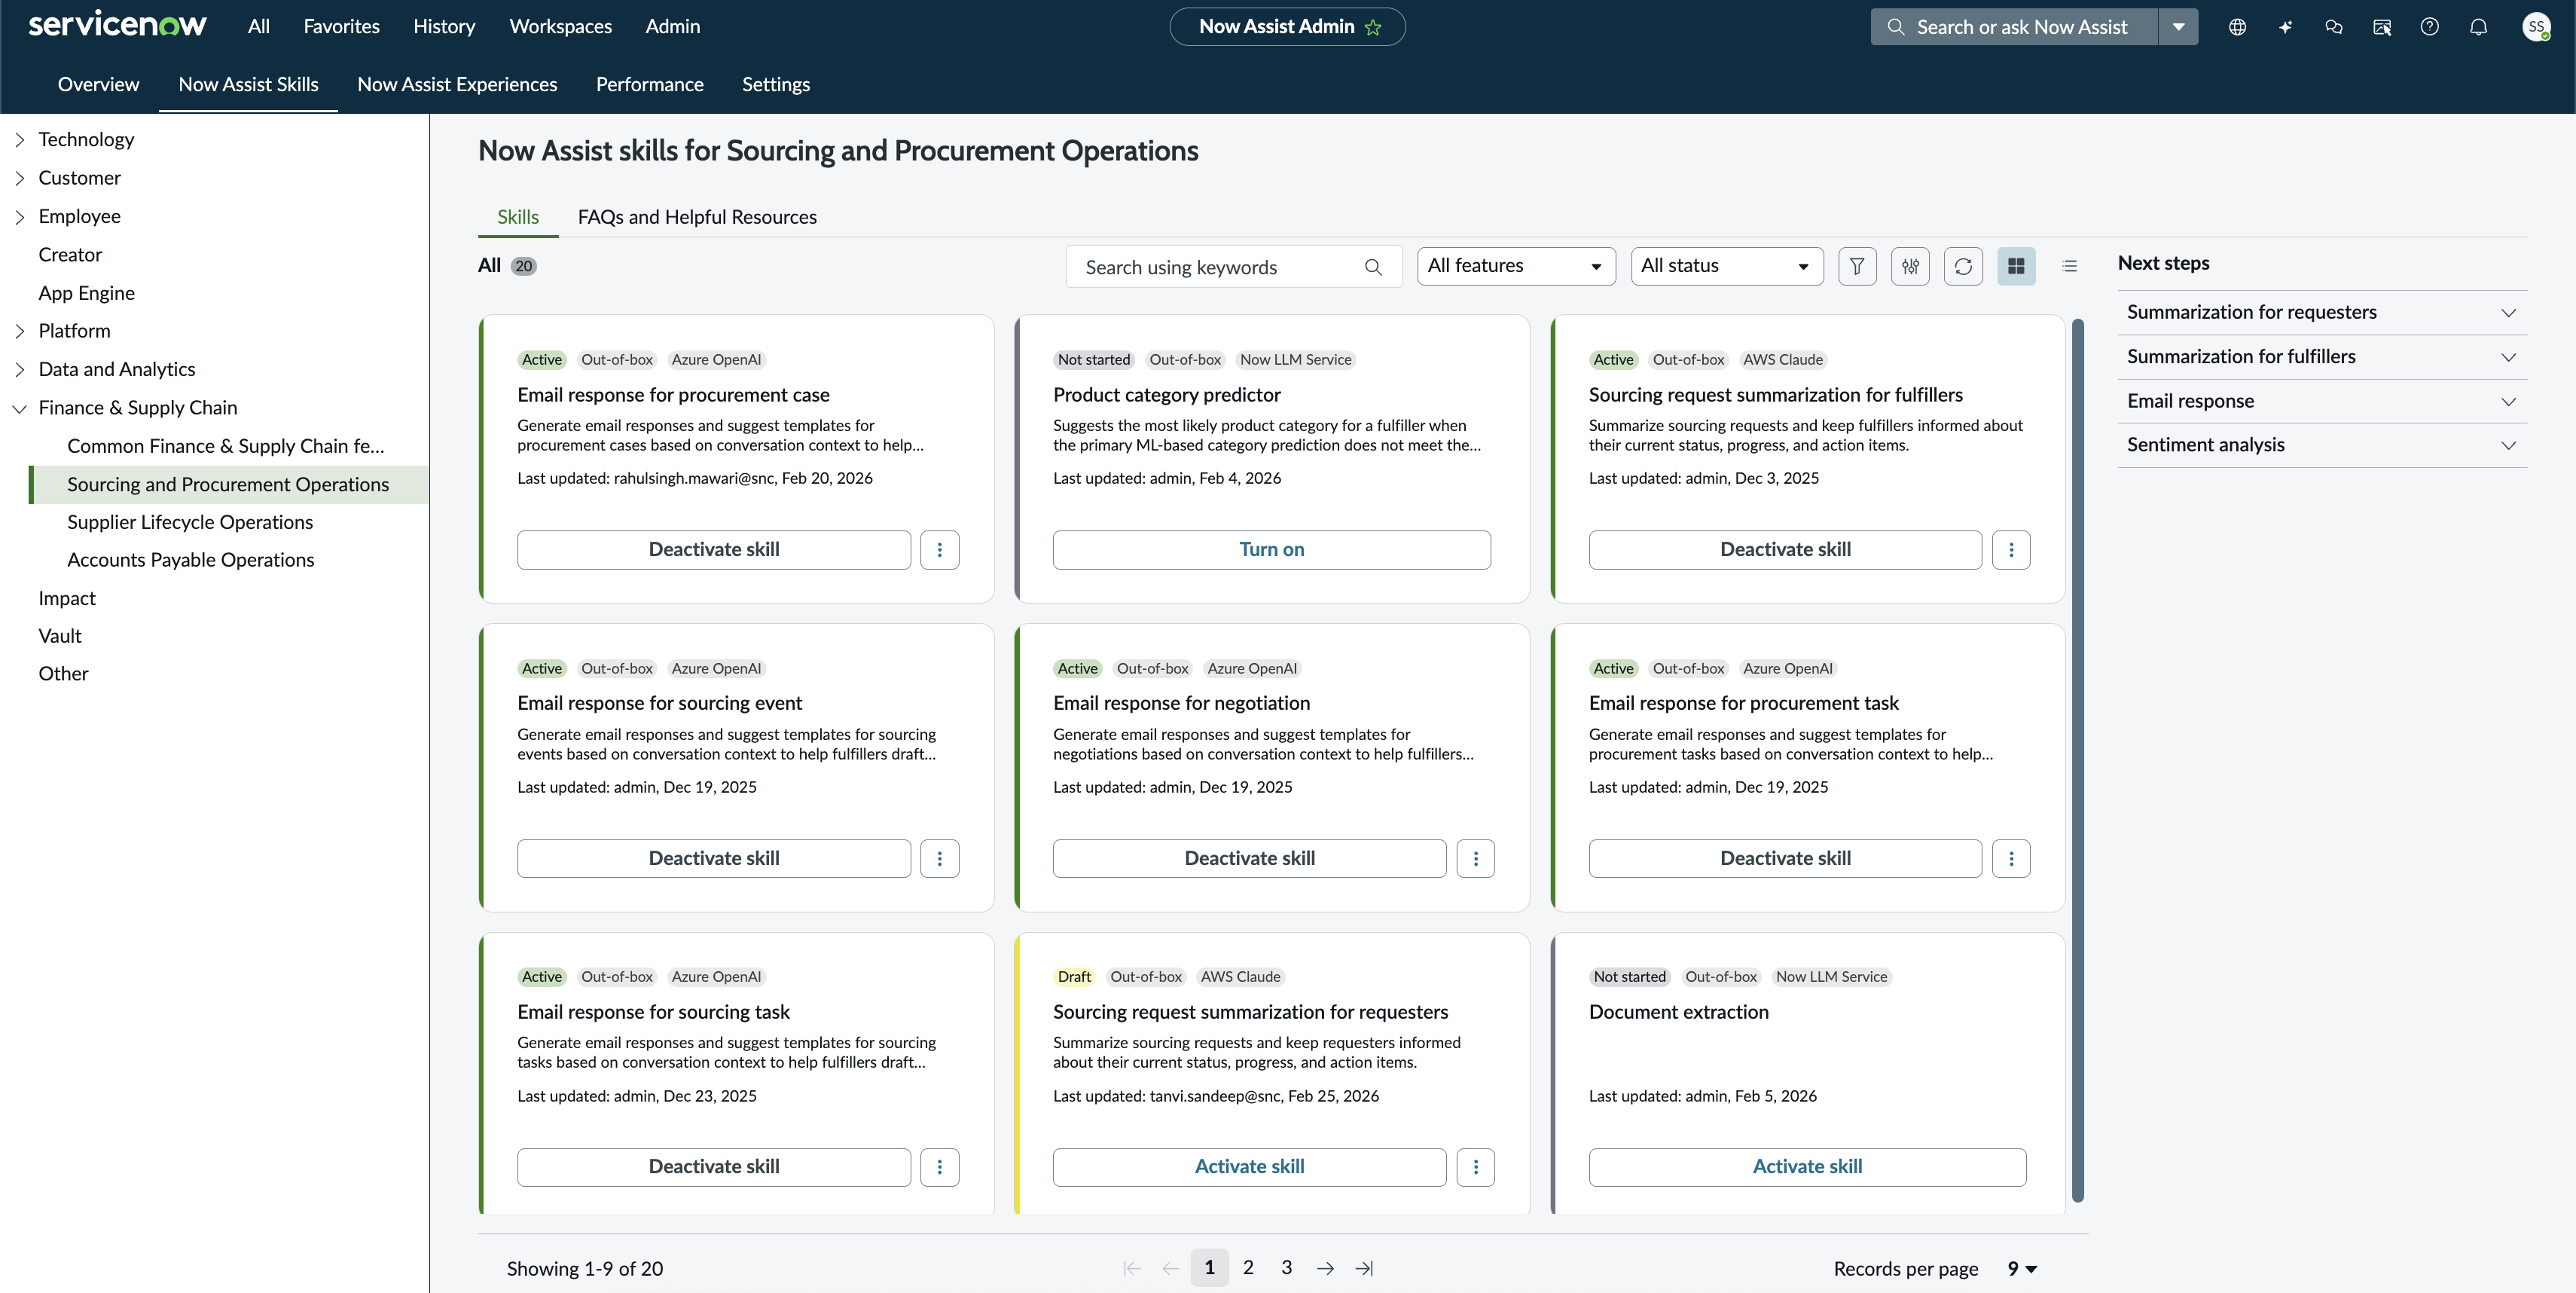Go to previous page arrow
2576x1293 pixels.
tap(1170, 1268)
